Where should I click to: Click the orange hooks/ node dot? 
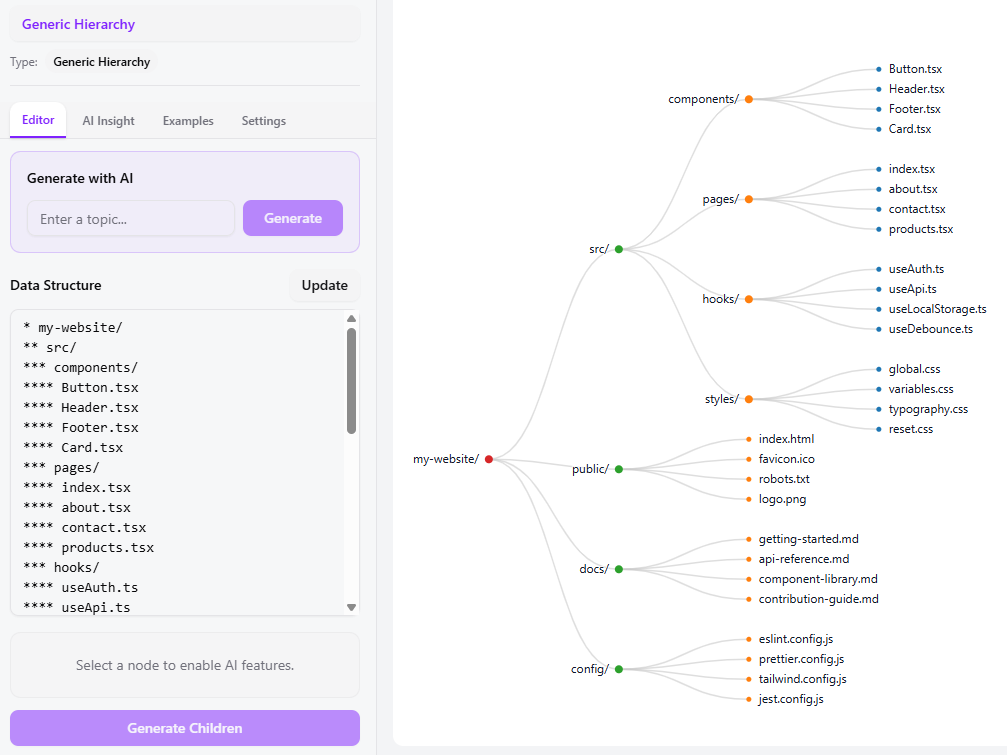pos(751,298)
